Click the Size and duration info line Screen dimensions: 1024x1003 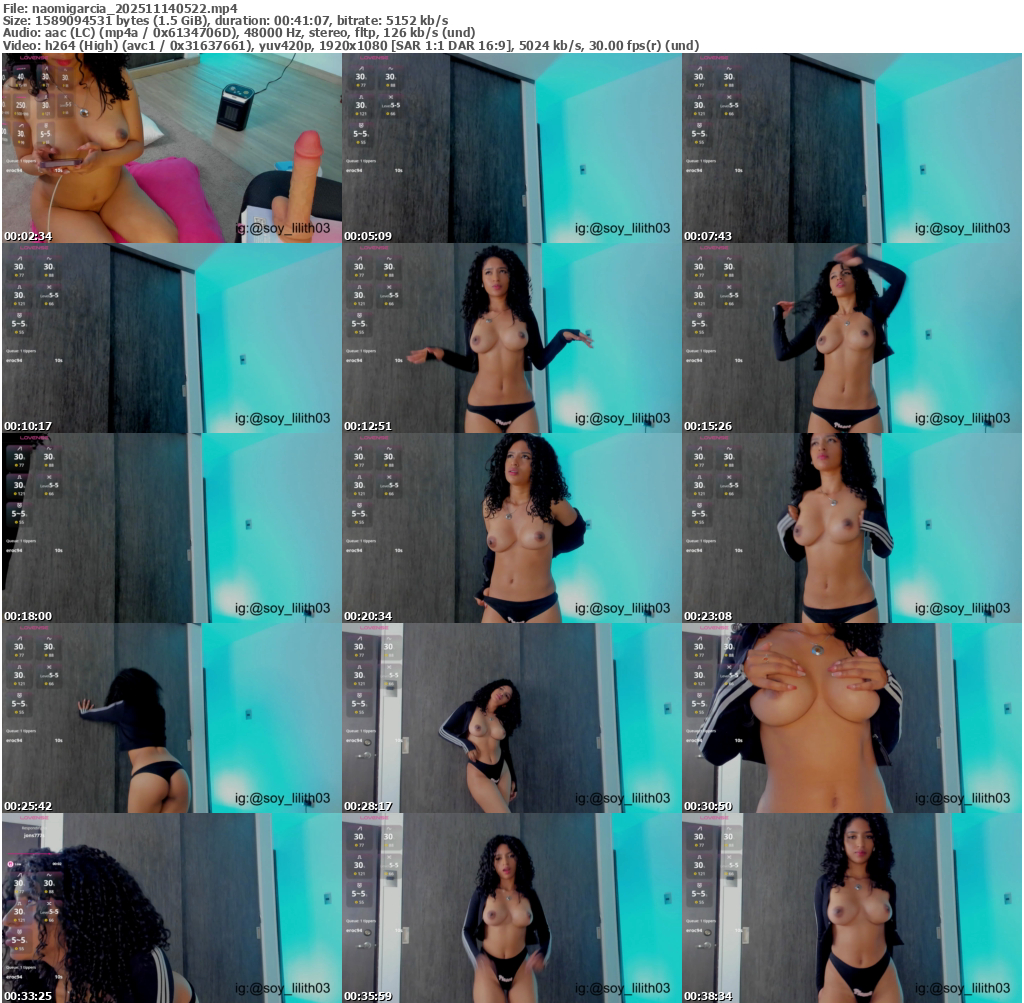[x=225, y=21]
